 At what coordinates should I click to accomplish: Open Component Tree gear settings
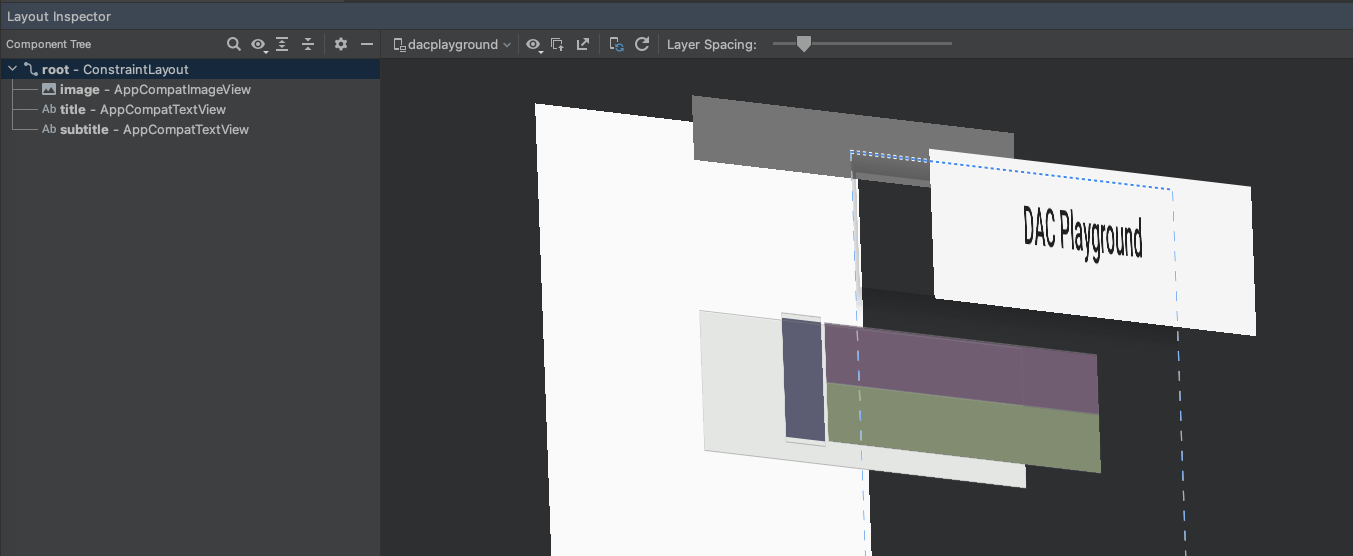coord(341,44)
